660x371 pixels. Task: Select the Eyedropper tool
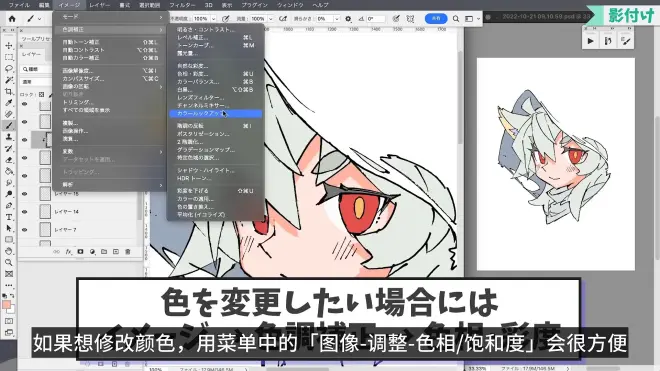(x=9, y=103)
